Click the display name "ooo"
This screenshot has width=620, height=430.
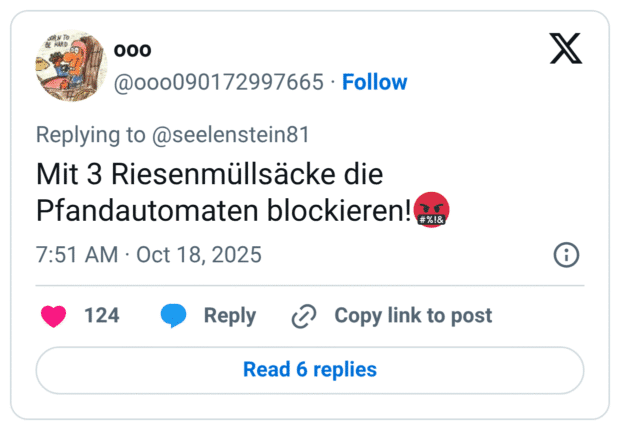pyautogui.click(x=132, y=50)
